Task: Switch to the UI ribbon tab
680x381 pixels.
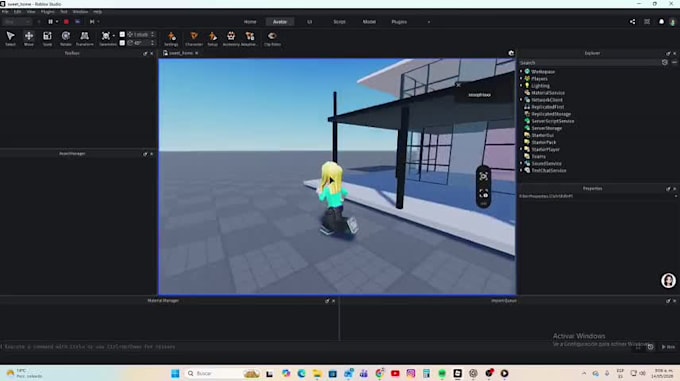Action: (310, 22)
